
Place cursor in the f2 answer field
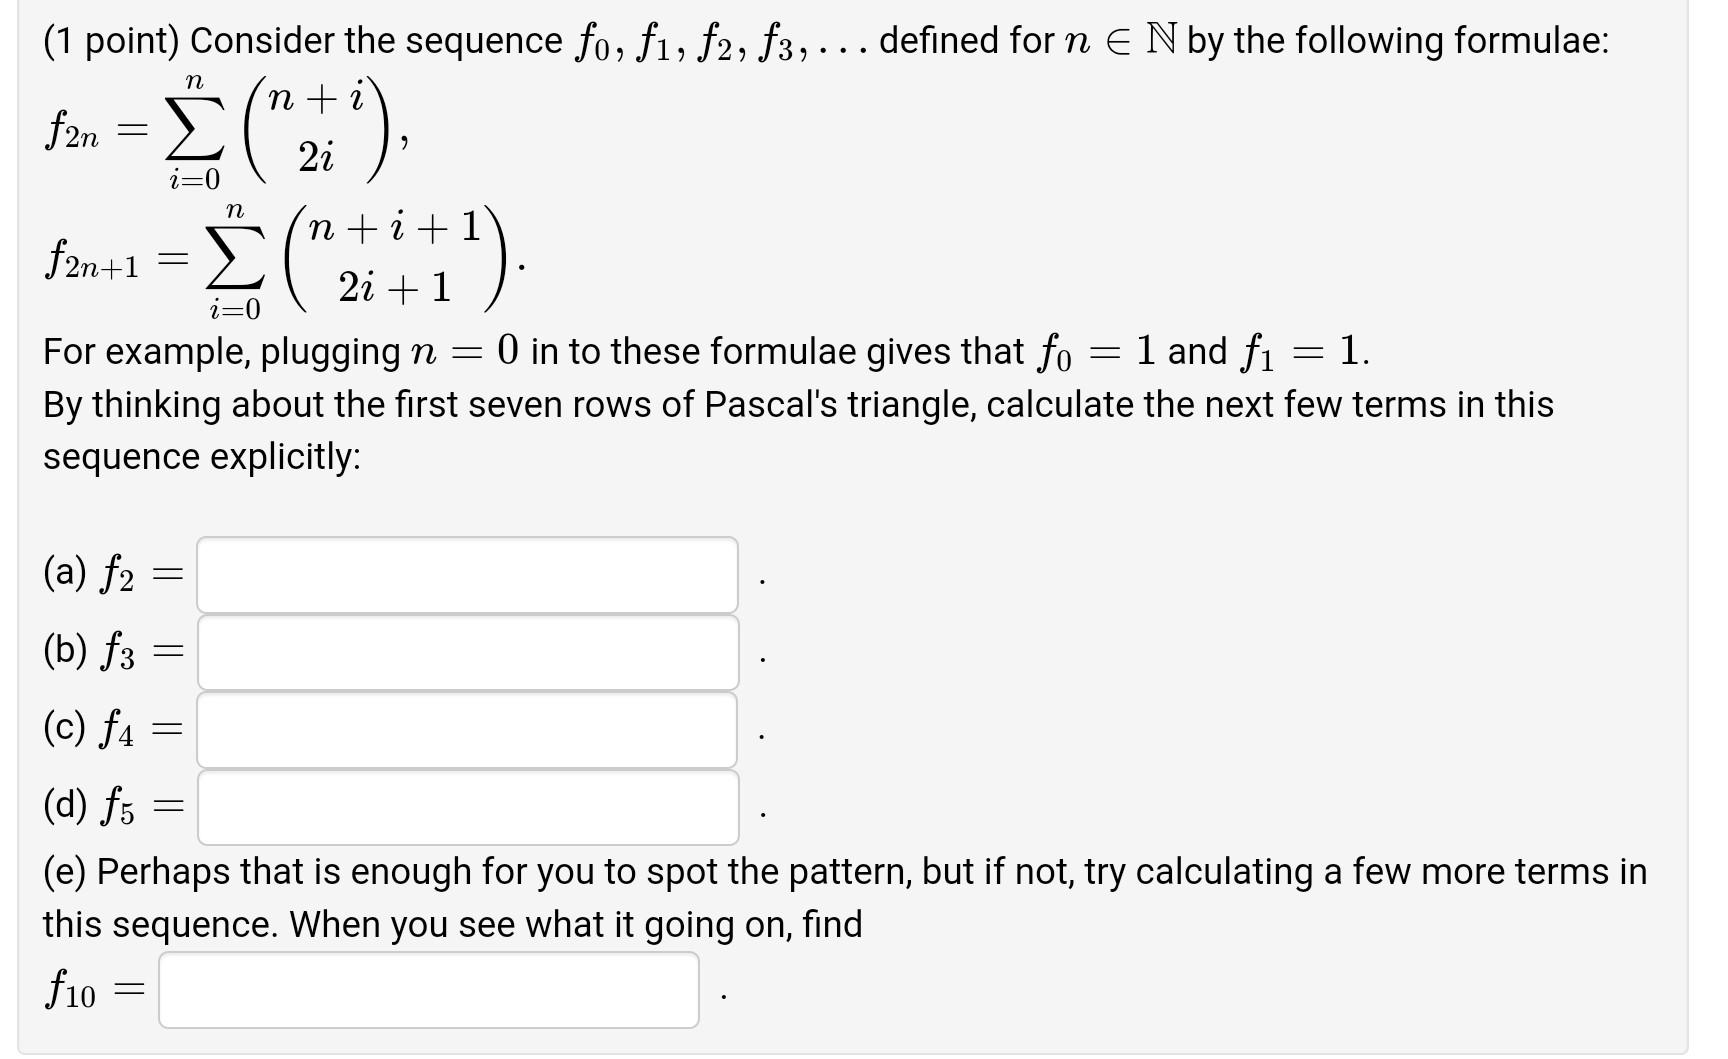click(467, 575)
